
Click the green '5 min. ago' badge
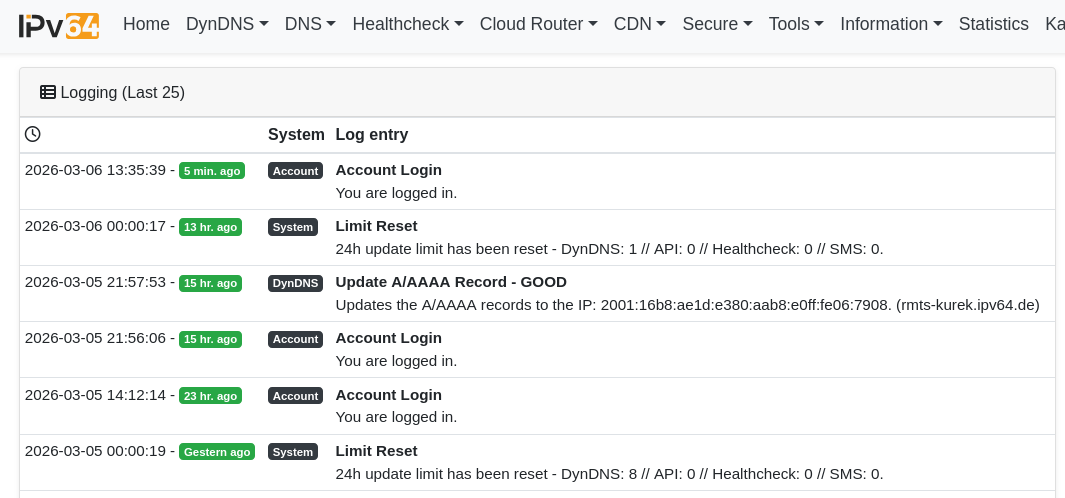212,171
